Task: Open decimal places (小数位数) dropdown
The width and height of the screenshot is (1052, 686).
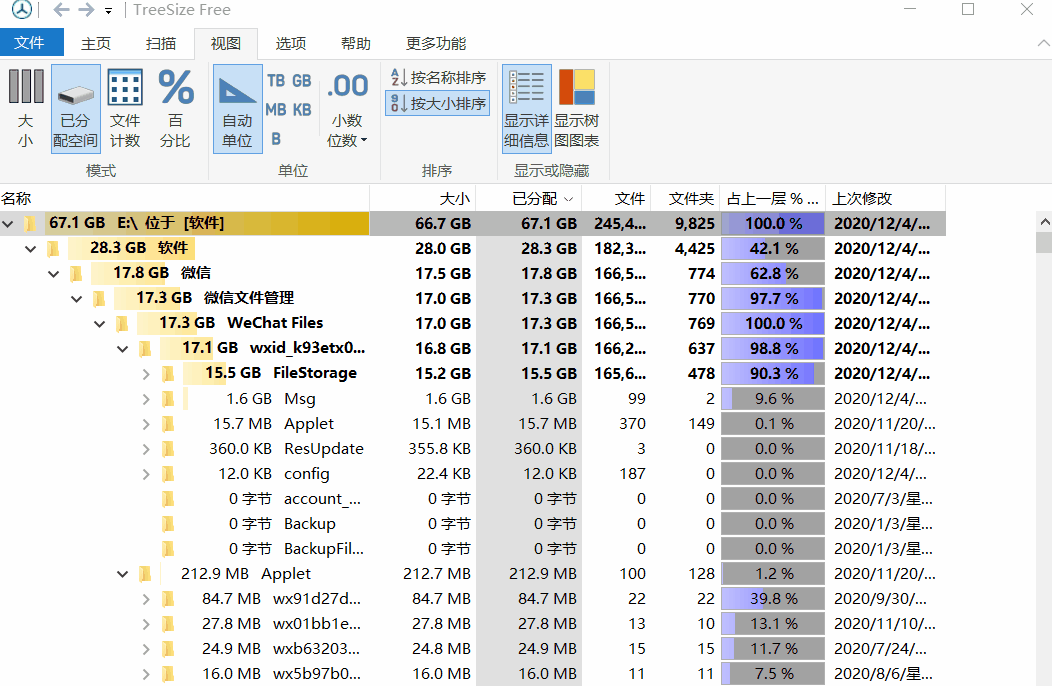Action: point(347,109)
